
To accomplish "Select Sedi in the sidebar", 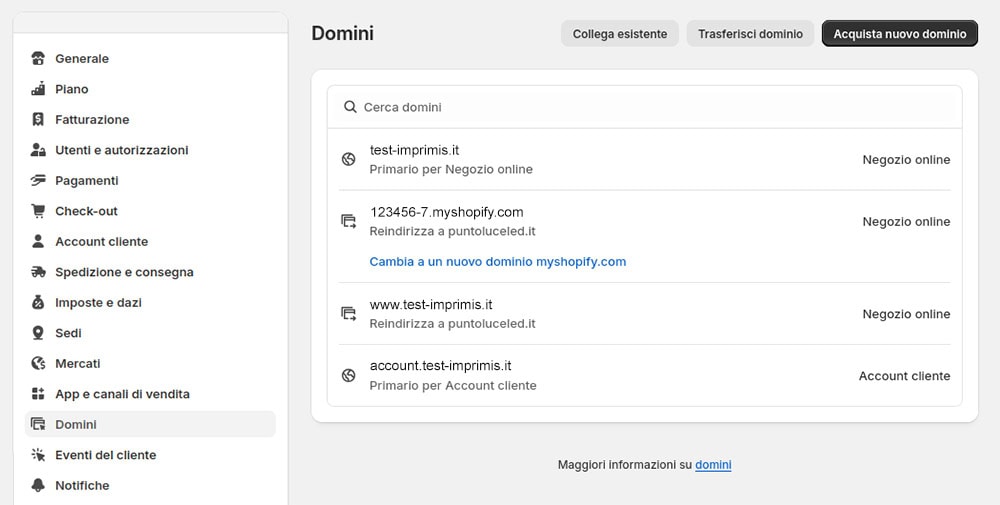I will [x=150, y=333].
